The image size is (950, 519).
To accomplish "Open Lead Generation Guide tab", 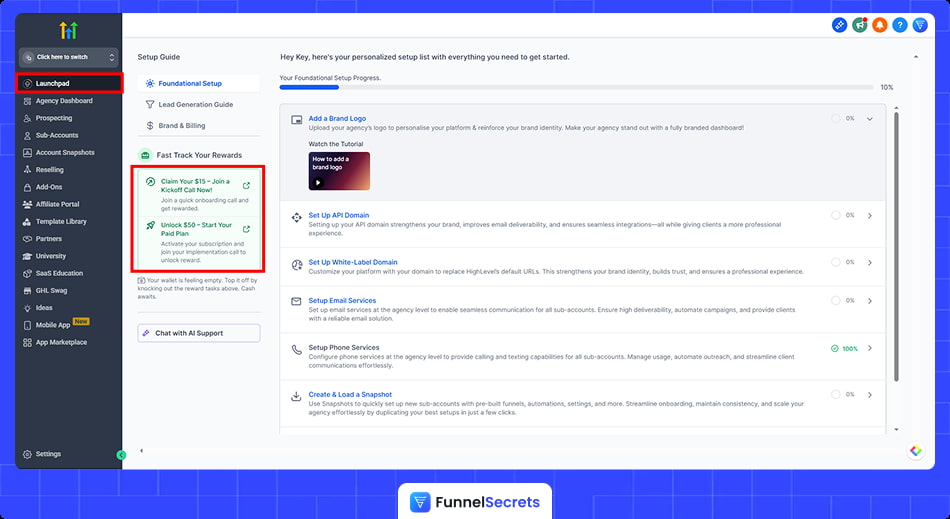I will click(x=198, y=105).
